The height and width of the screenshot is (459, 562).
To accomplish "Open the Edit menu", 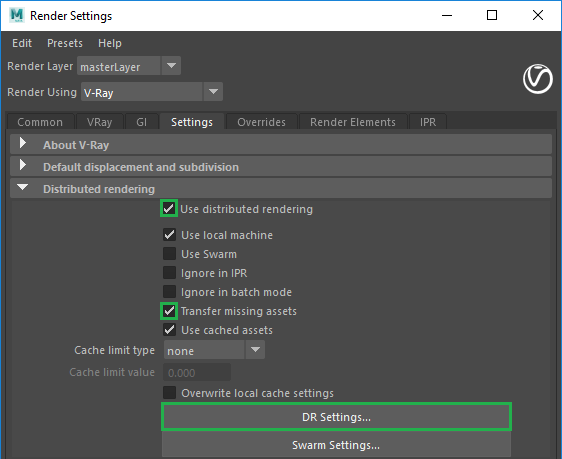I will tap(22, 43).
